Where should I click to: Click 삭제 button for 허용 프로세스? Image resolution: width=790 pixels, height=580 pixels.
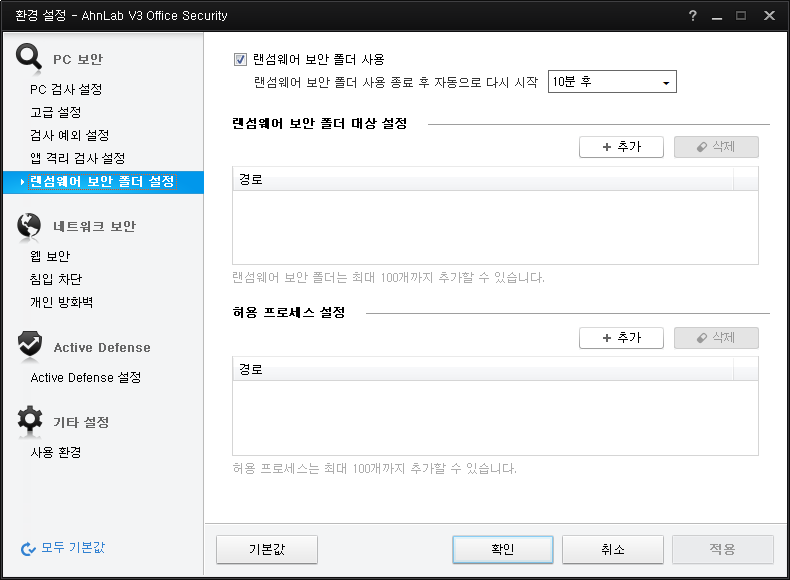pos(716,338)
